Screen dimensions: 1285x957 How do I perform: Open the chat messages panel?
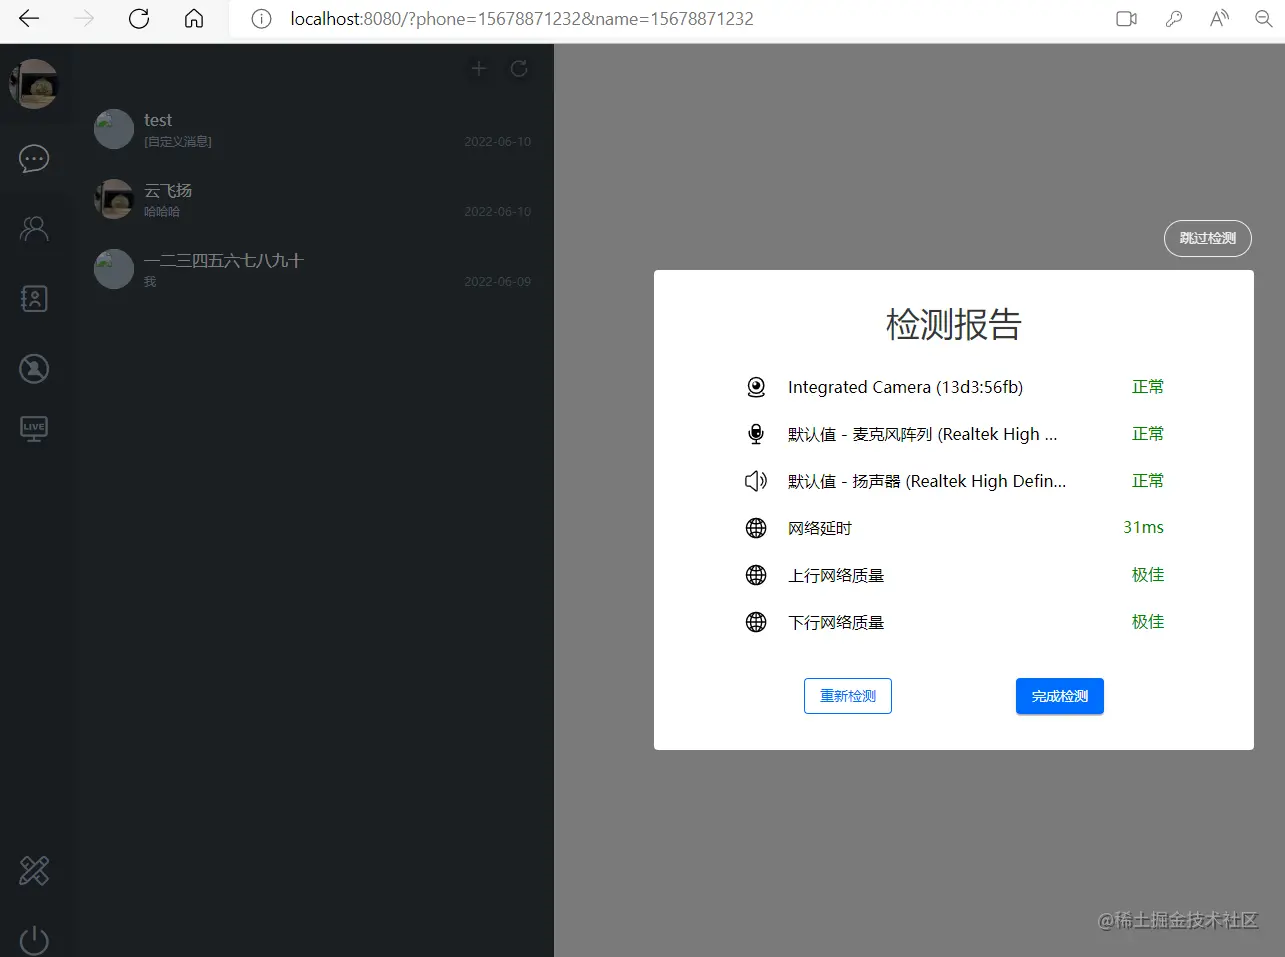click(33, 158)
